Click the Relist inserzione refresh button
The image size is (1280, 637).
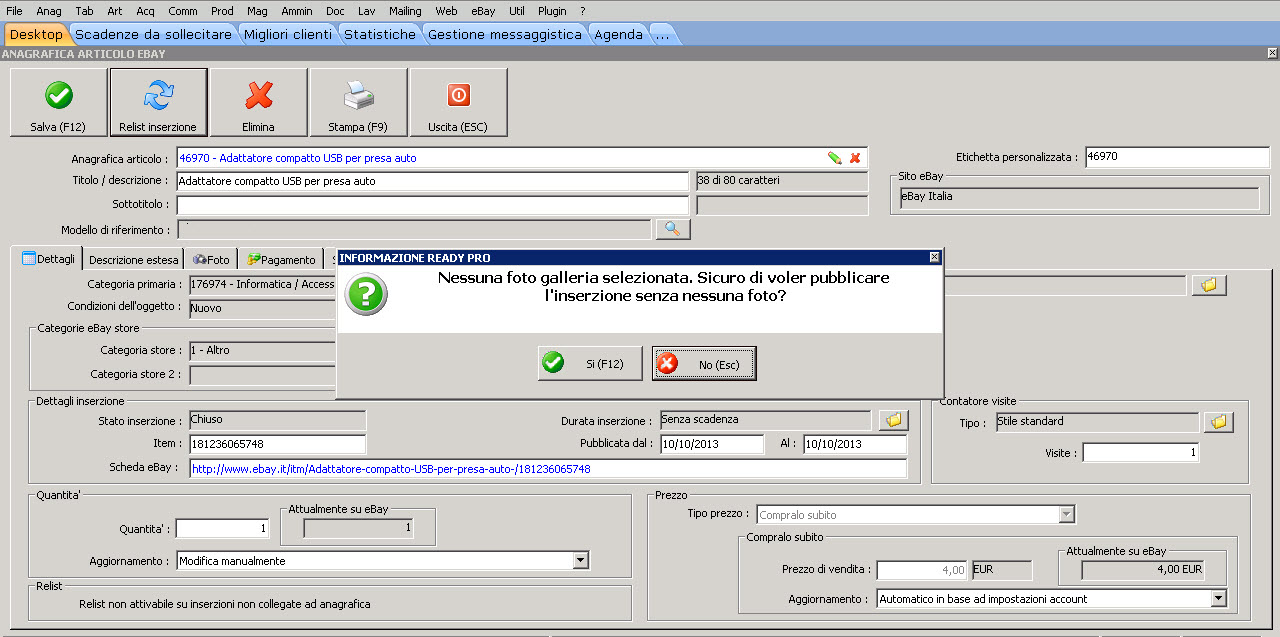(x=158, y=102)
